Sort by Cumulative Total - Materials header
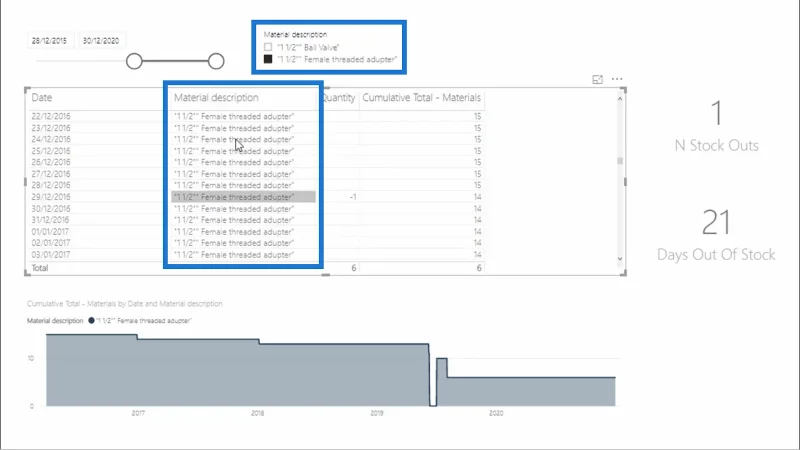The image size is (800, 450). click(x=421, y=97)
